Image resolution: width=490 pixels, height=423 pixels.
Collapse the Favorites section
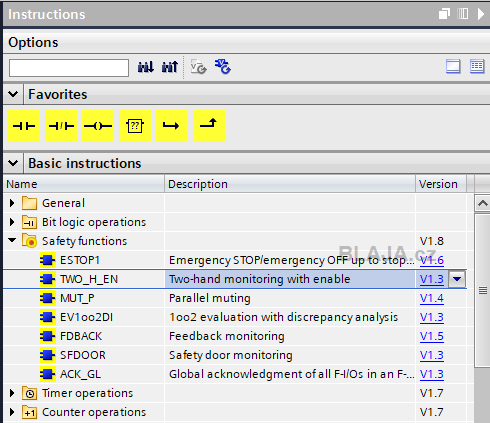pyautogui.click(x=13, y=94)
